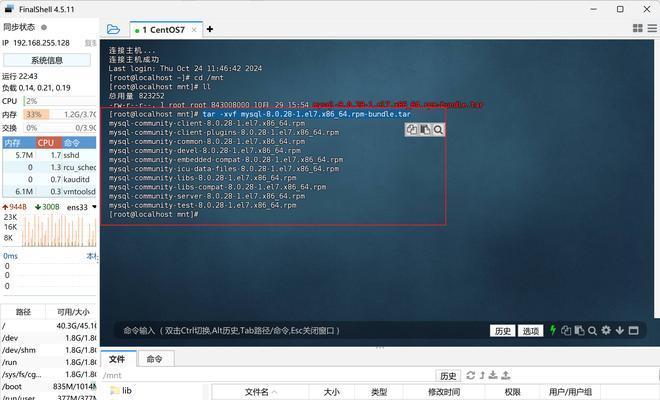Select the kauditd process row
The image size is (660, 400).
coord(49,179)
